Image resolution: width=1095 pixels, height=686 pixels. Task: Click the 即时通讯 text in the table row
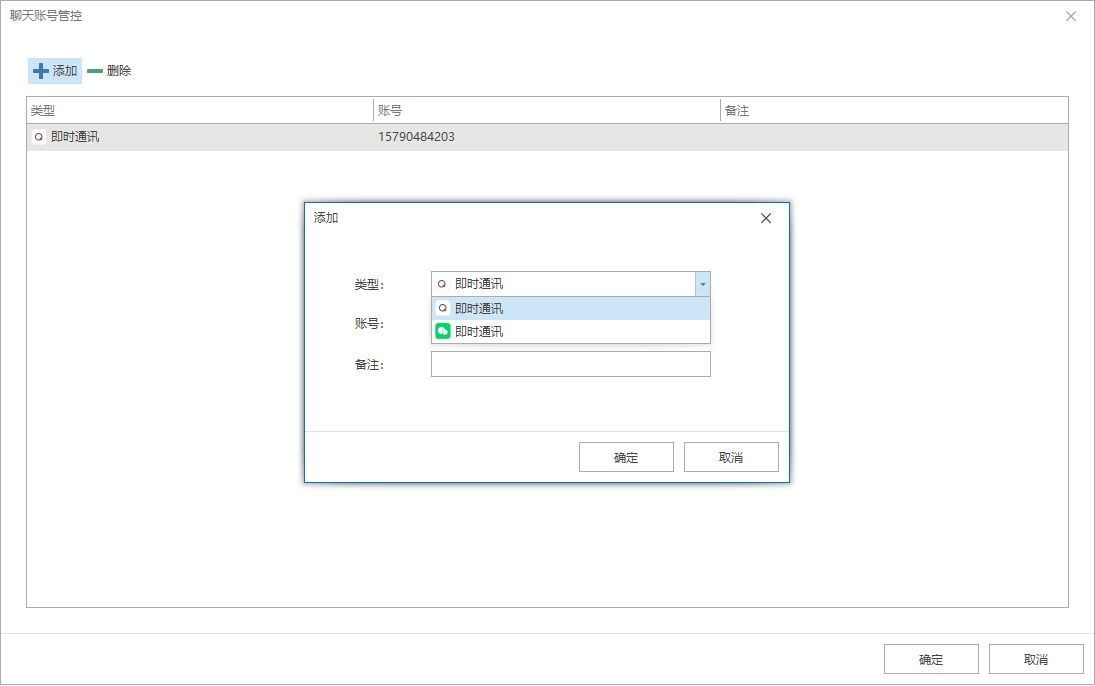75,137
